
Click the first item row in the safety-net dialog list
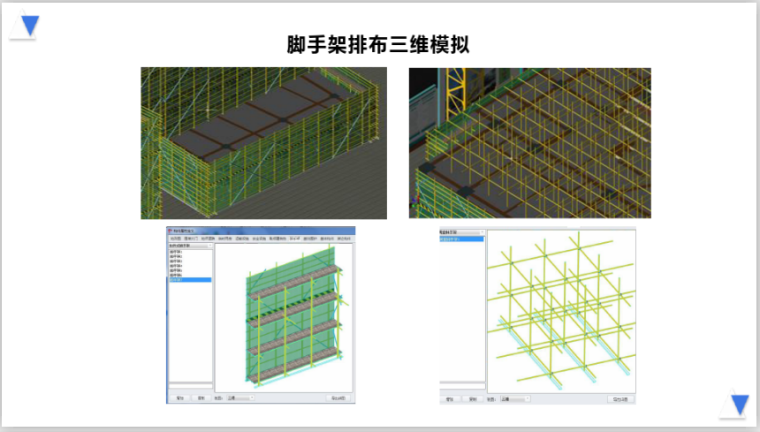point(190,252)
